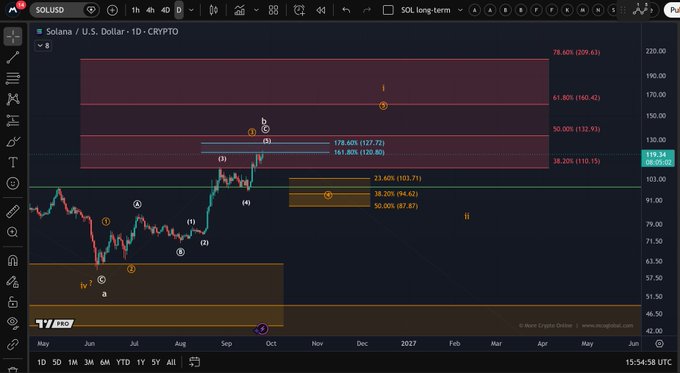Toggle lock all drawings padlock

click(13, 302)
